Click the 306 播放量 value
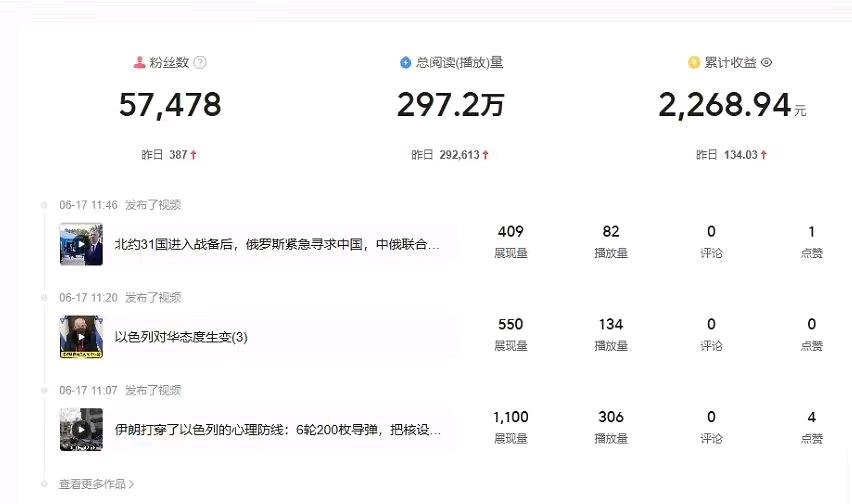852x504 pixels. click(x=611, y=417)
